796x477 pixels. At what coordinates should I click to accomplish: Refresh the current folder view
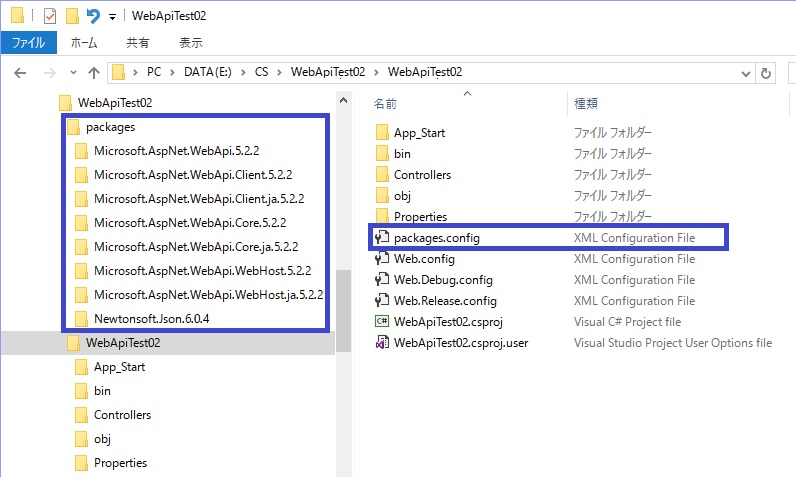tap(766, 74)
